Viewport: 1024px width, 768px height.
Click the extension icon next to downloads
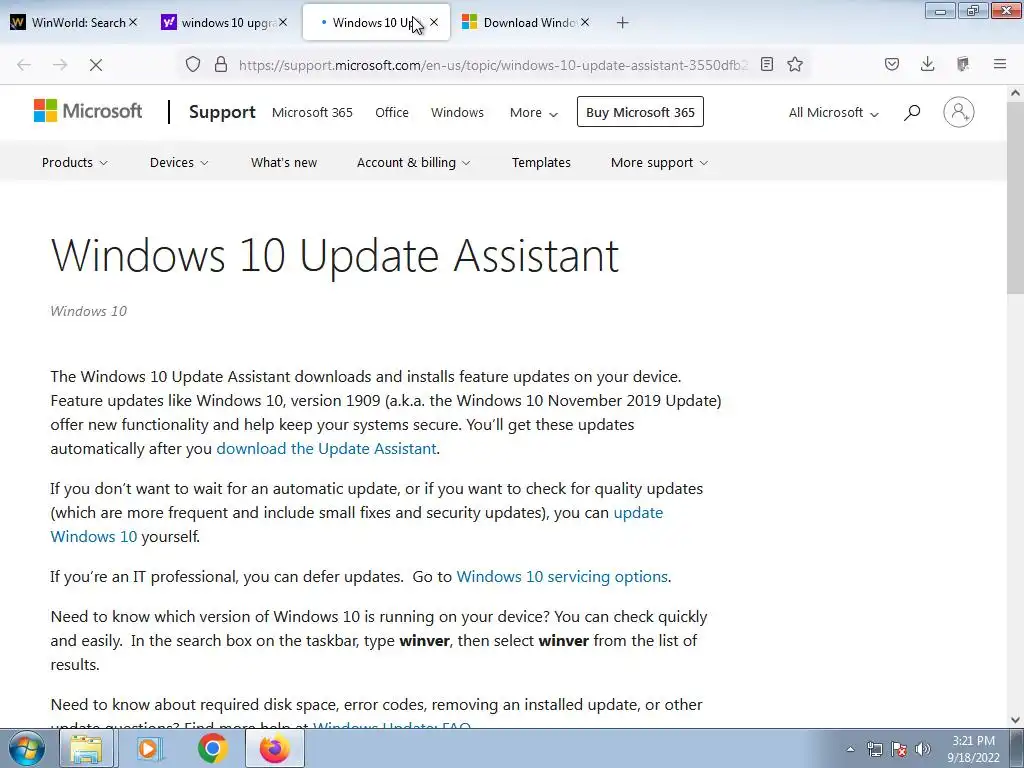point(963,64)
